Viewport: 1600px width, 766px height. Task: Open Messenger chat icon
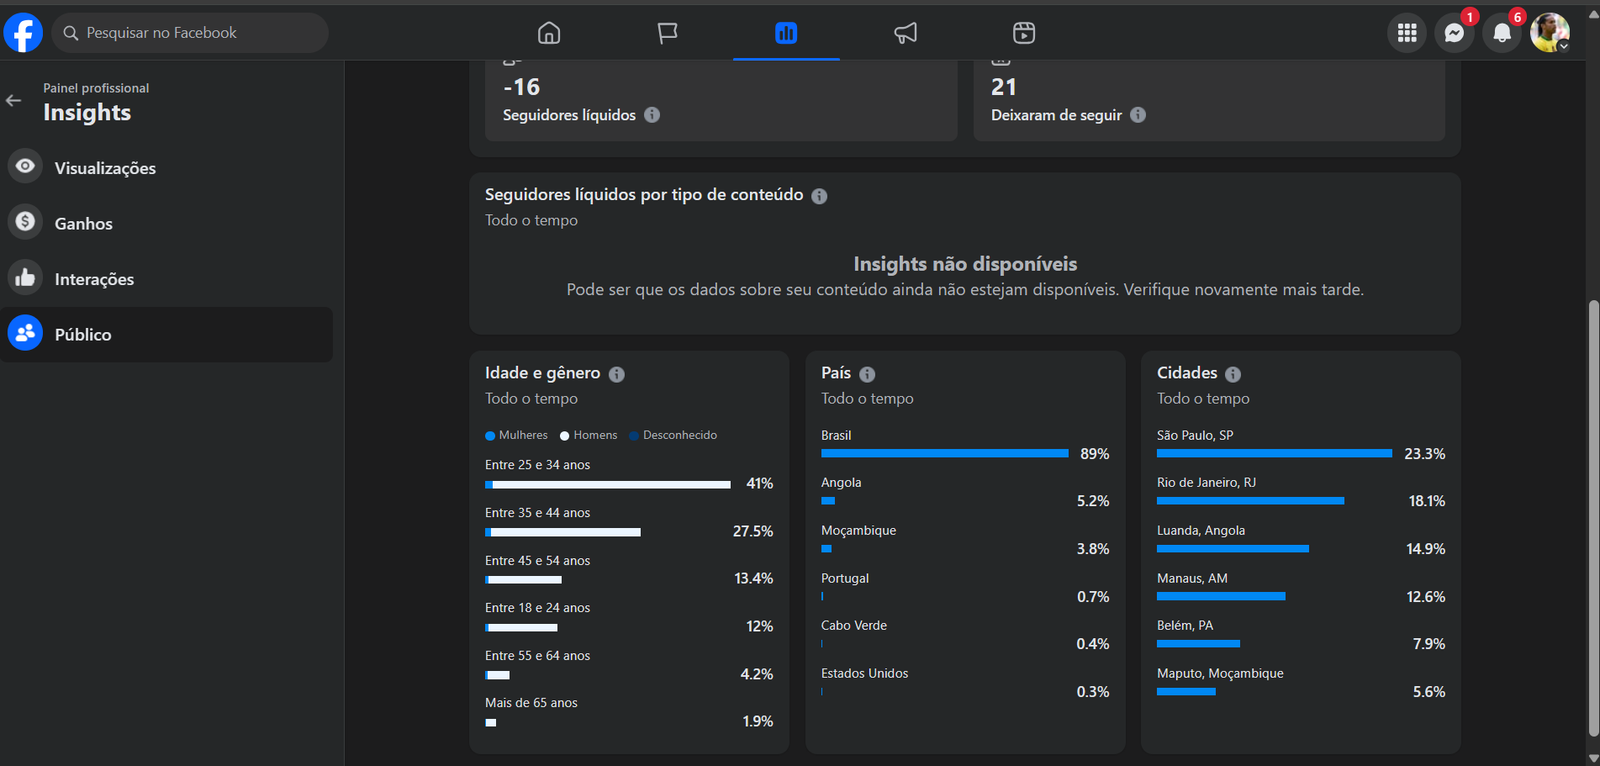coord(1454,33)
